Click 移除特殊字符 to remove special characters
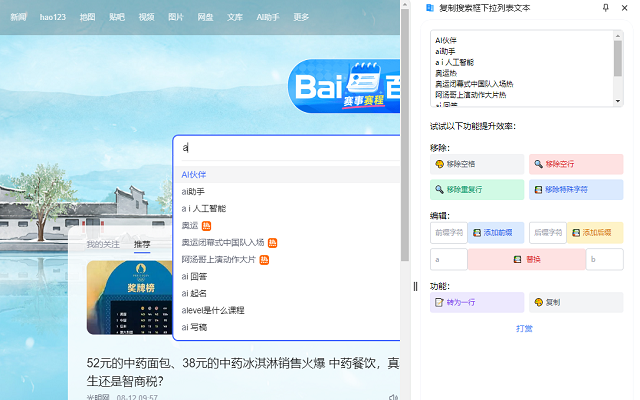 [576, 189]
